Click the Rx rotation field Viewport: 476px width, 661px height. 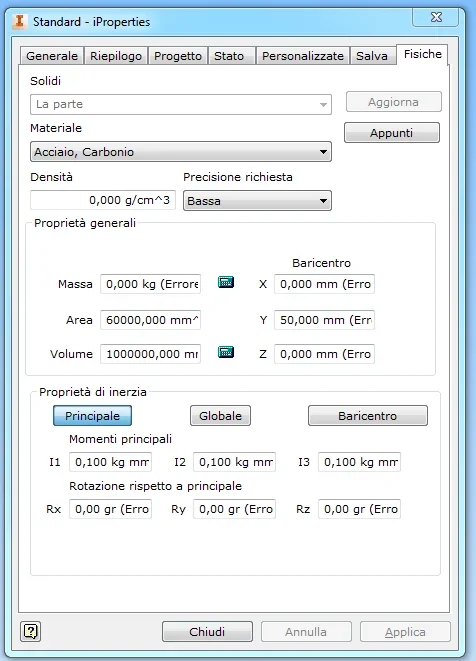tap(110, 509)
